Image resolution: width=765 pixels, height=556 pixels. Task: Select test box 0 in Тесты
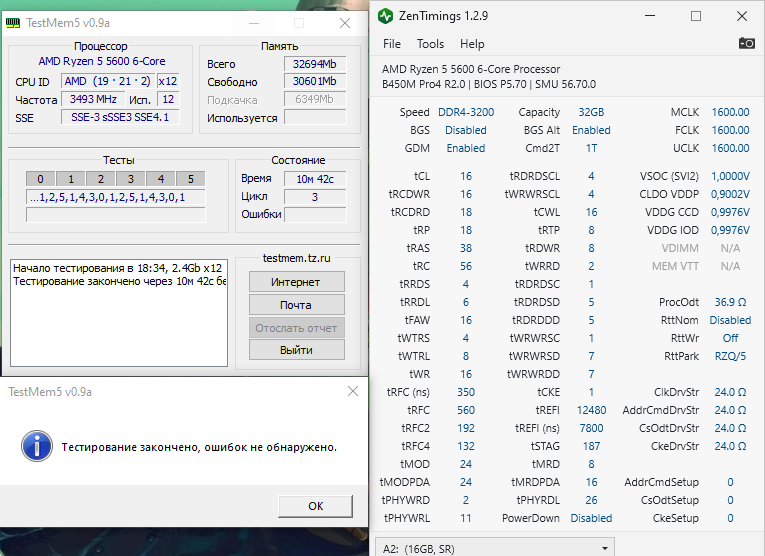(x=40, y=179)
